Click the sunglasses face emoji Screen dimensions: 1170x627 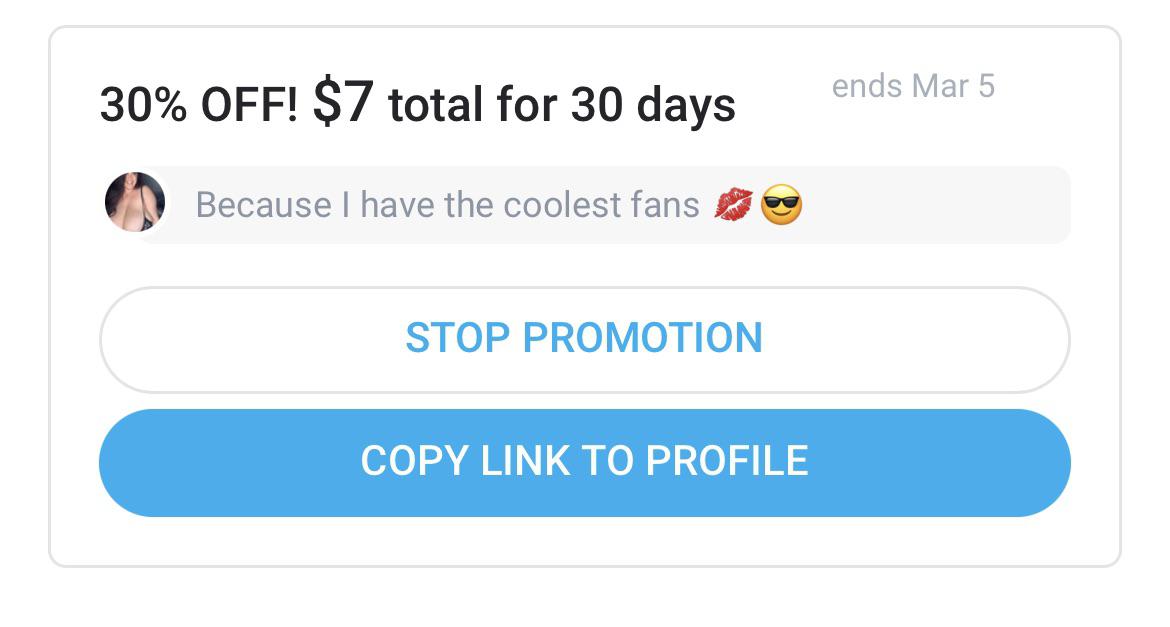coord(781,206)
